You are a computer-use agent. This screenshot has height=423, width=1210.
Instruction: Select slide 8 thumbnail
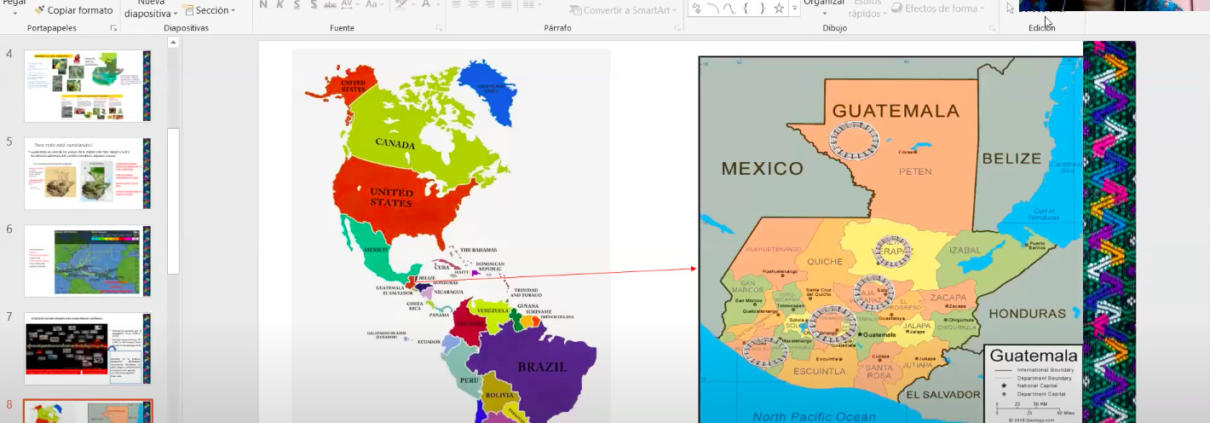tap(87, 411)
